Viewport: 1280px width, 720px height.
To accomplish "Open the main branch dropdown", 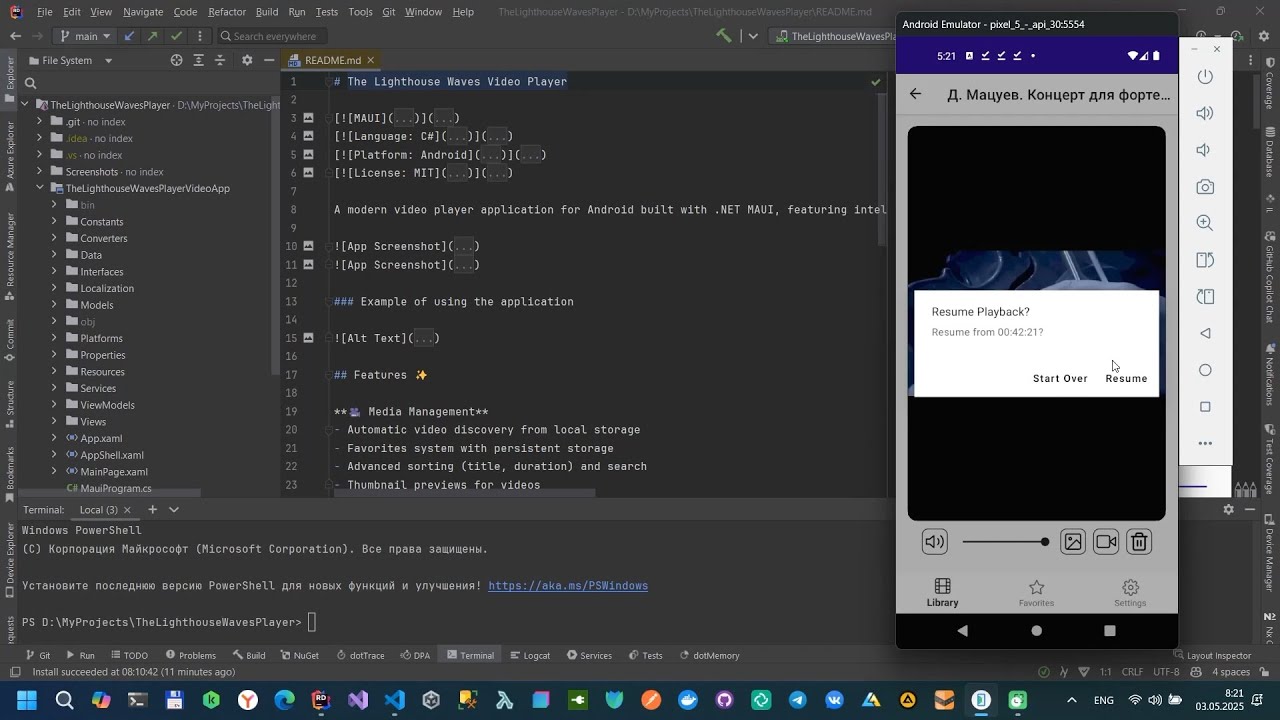I will (x=86, y=36).
